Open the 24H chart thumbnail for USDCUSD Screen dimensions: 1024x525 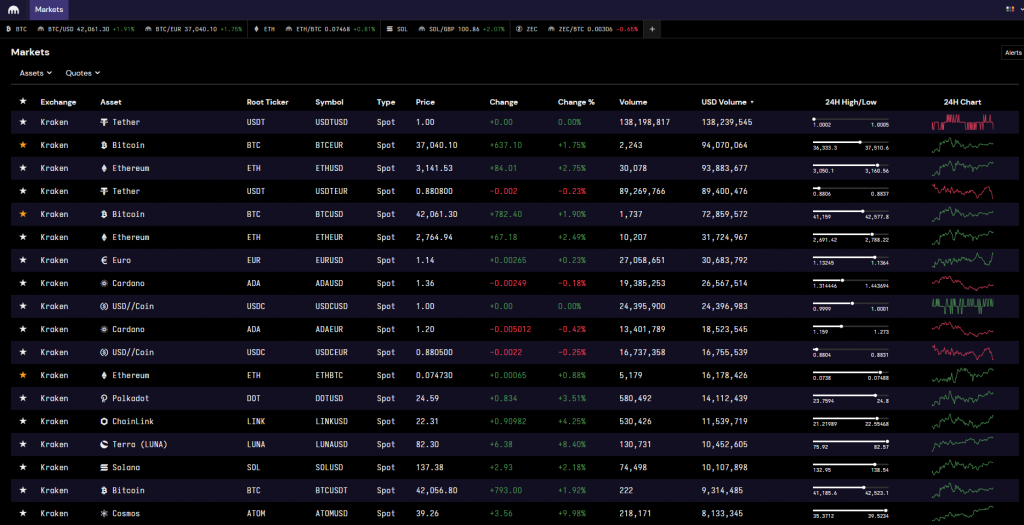tap(962, 304)
